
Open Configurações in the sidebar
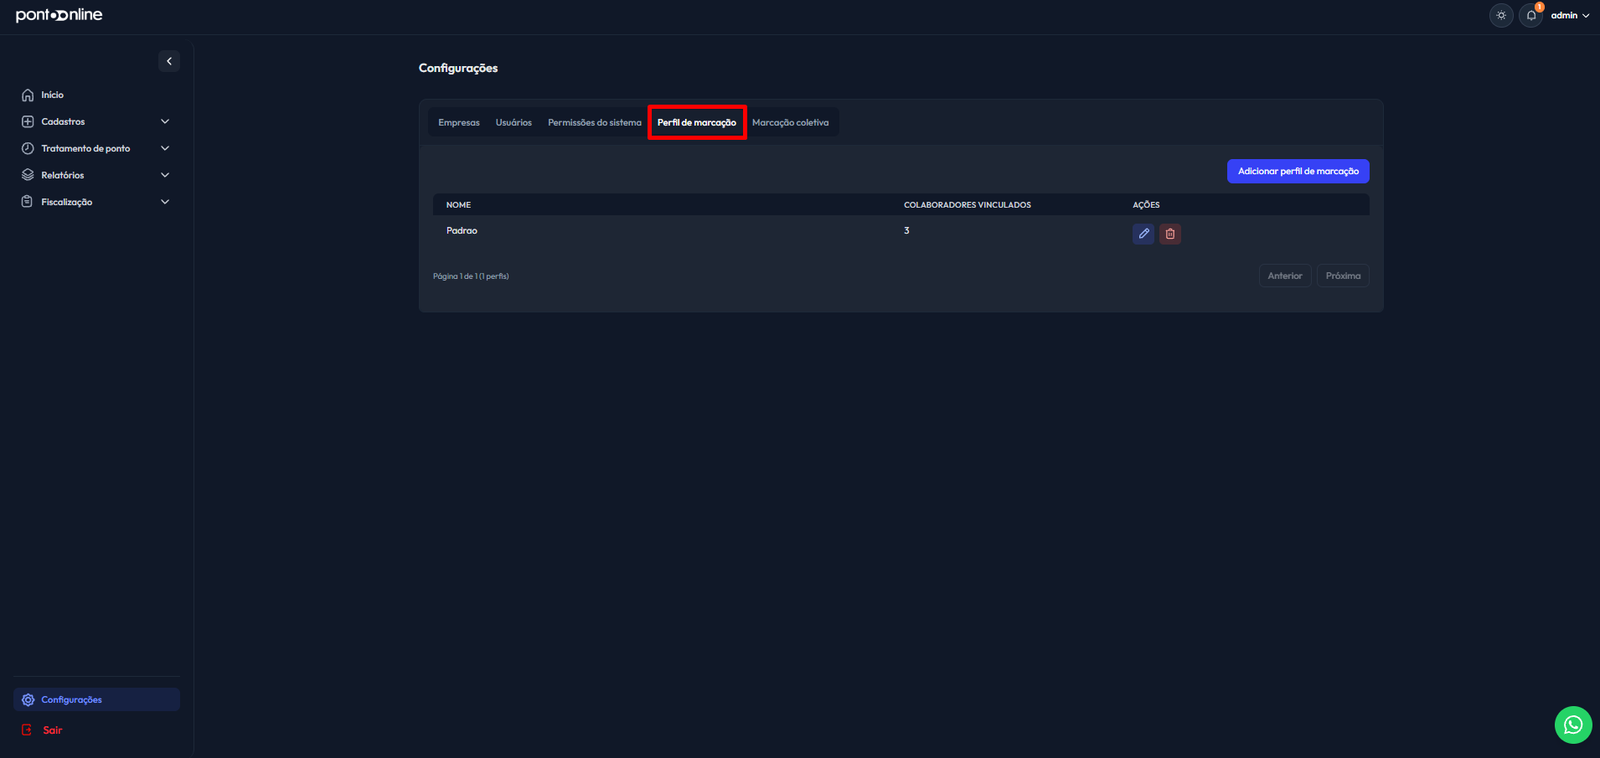[x=97, y=700]
